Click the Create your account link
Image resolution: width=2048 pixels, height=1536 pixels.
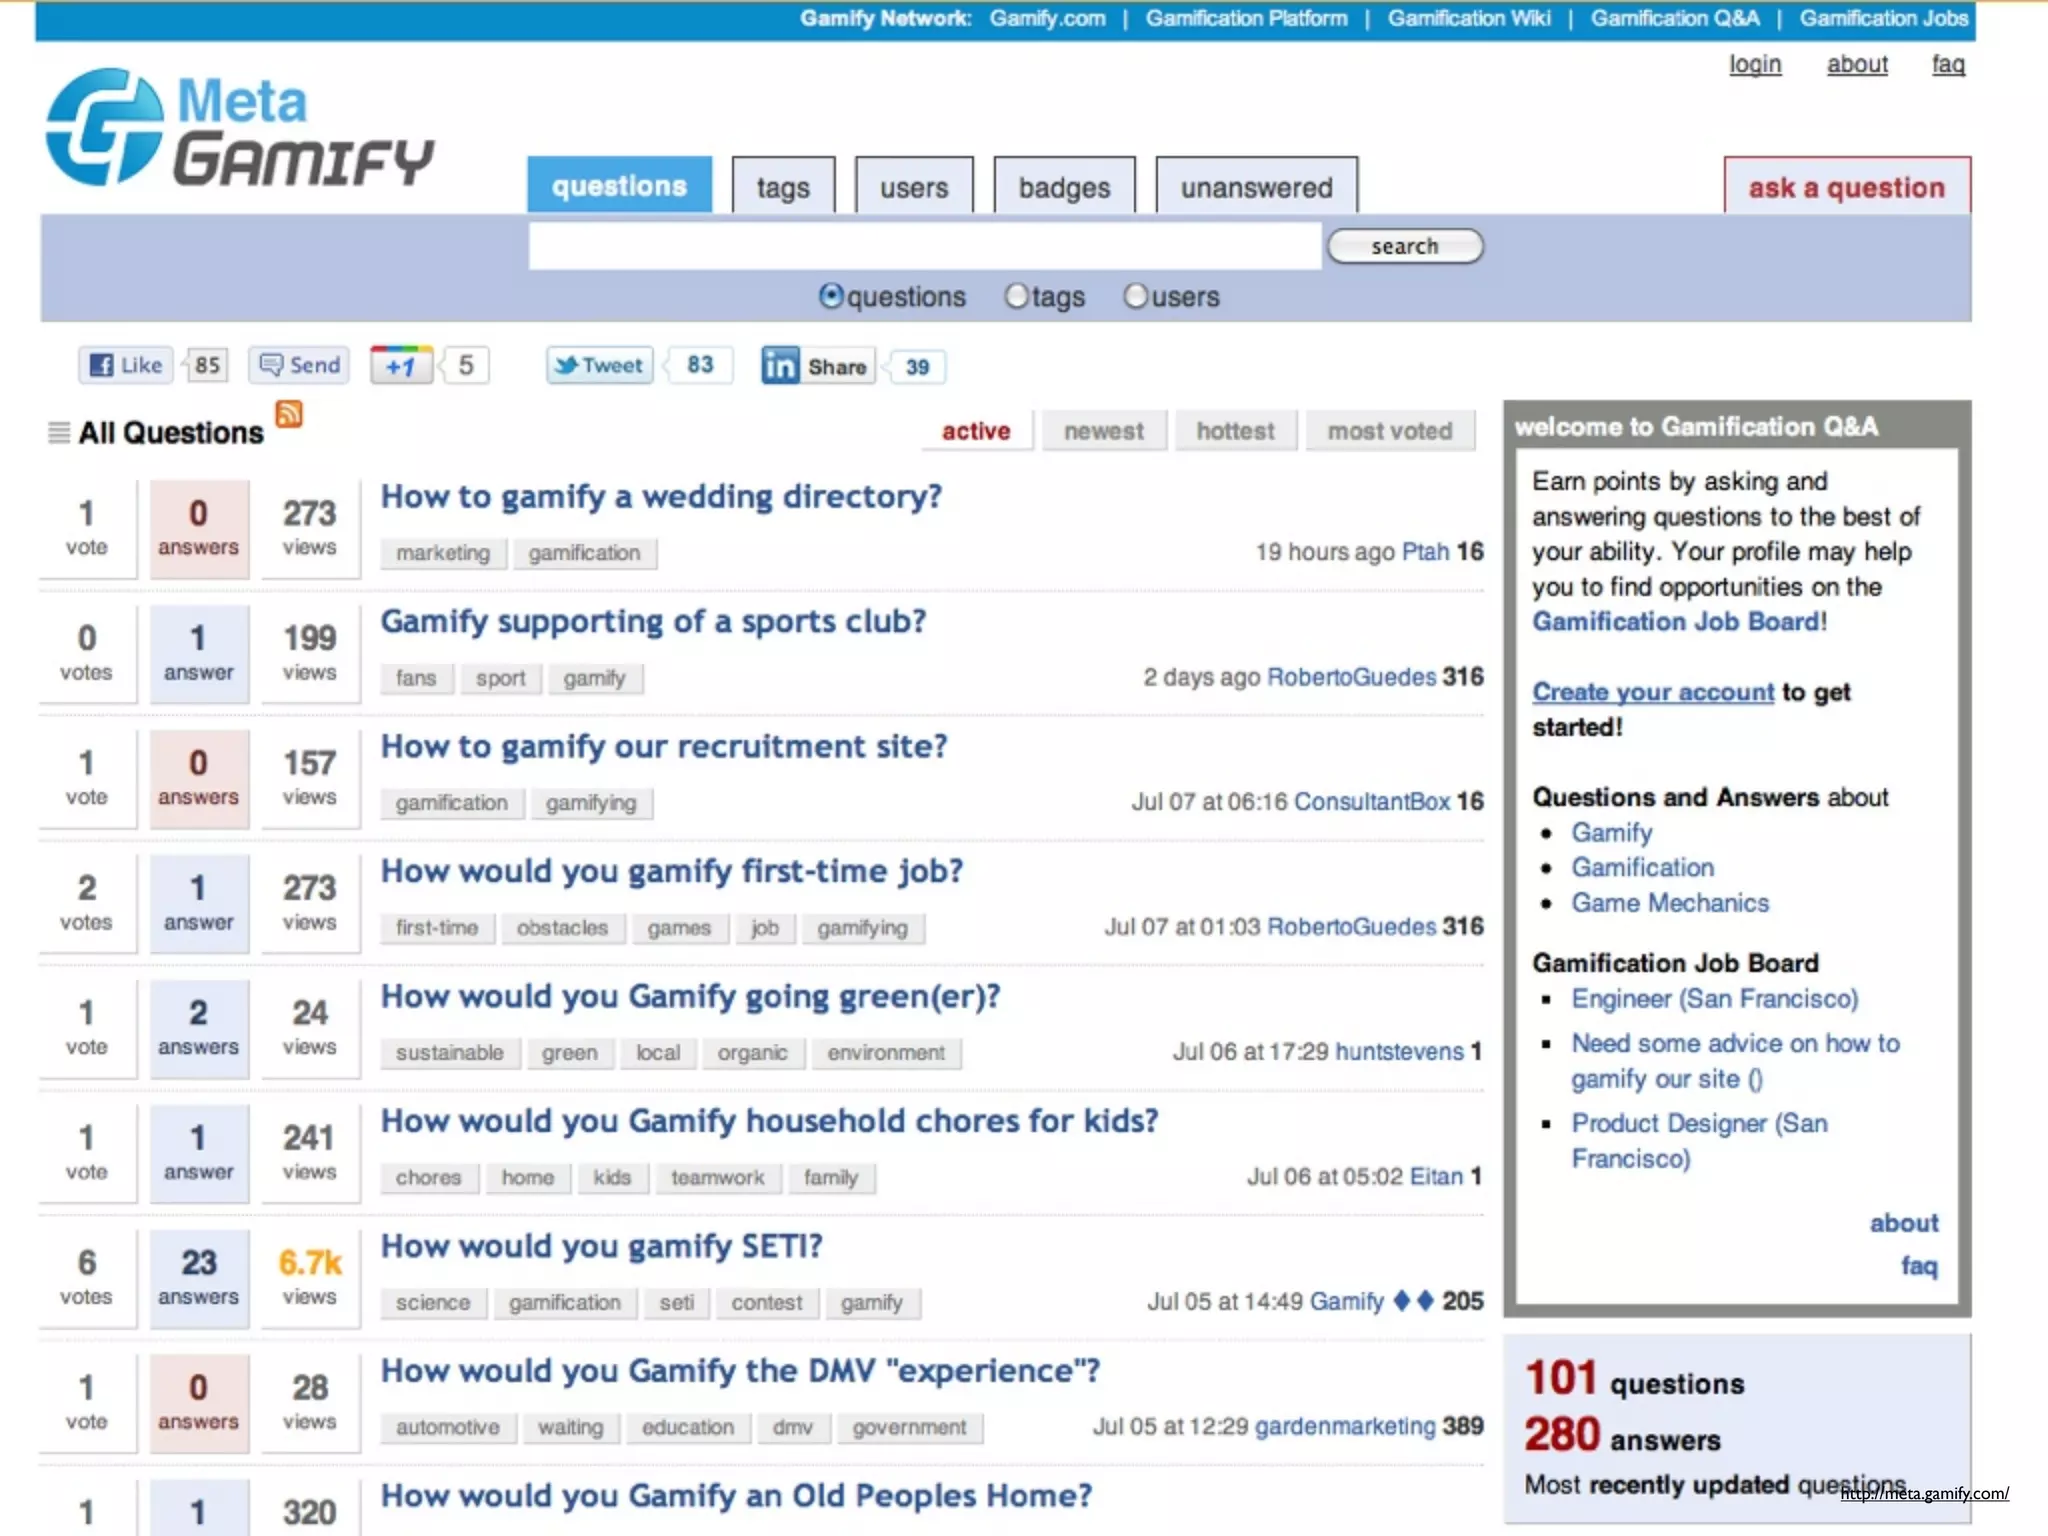pyautogui.click(x=1652, y=692)
